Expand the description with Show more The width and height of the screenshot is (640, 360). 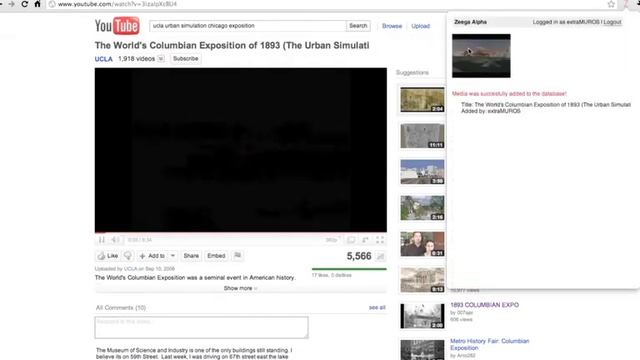240,288
